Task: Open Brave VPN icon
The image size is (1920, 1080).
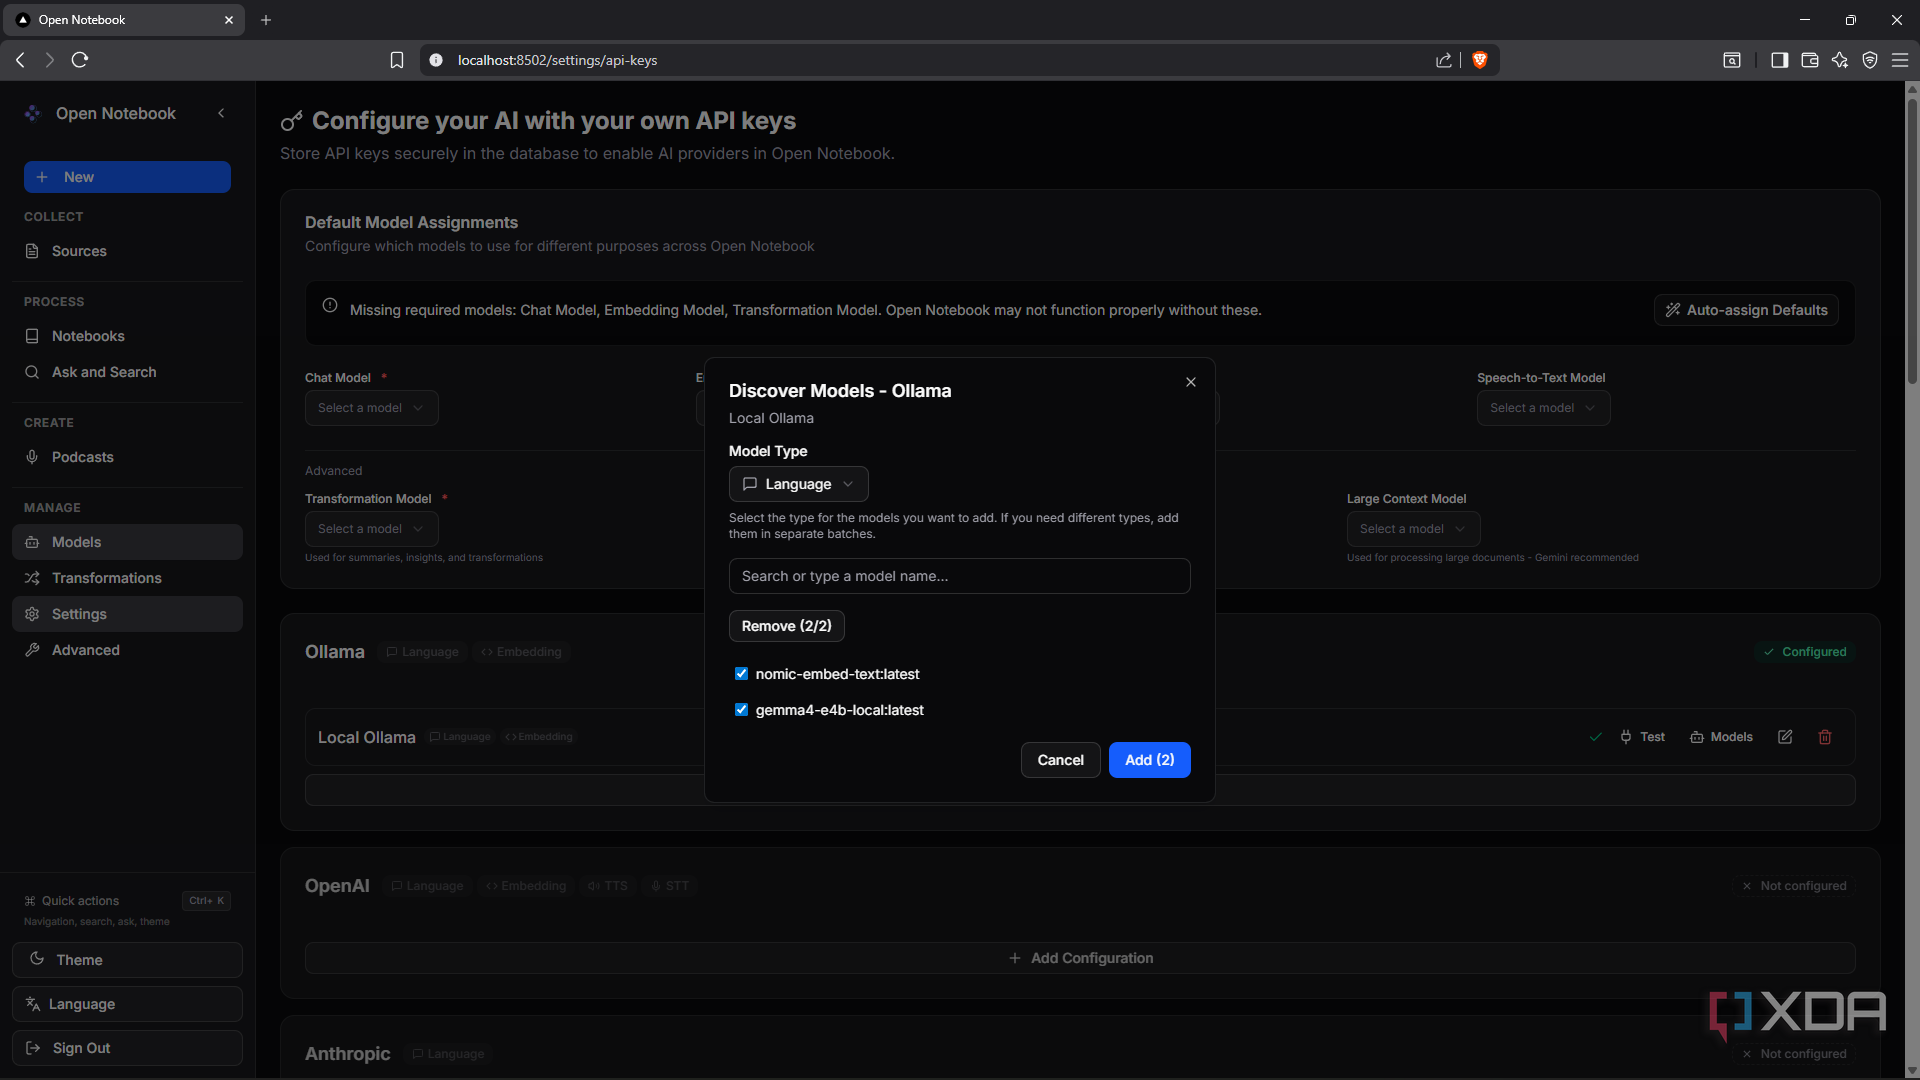Action: tap(1870, 60)
